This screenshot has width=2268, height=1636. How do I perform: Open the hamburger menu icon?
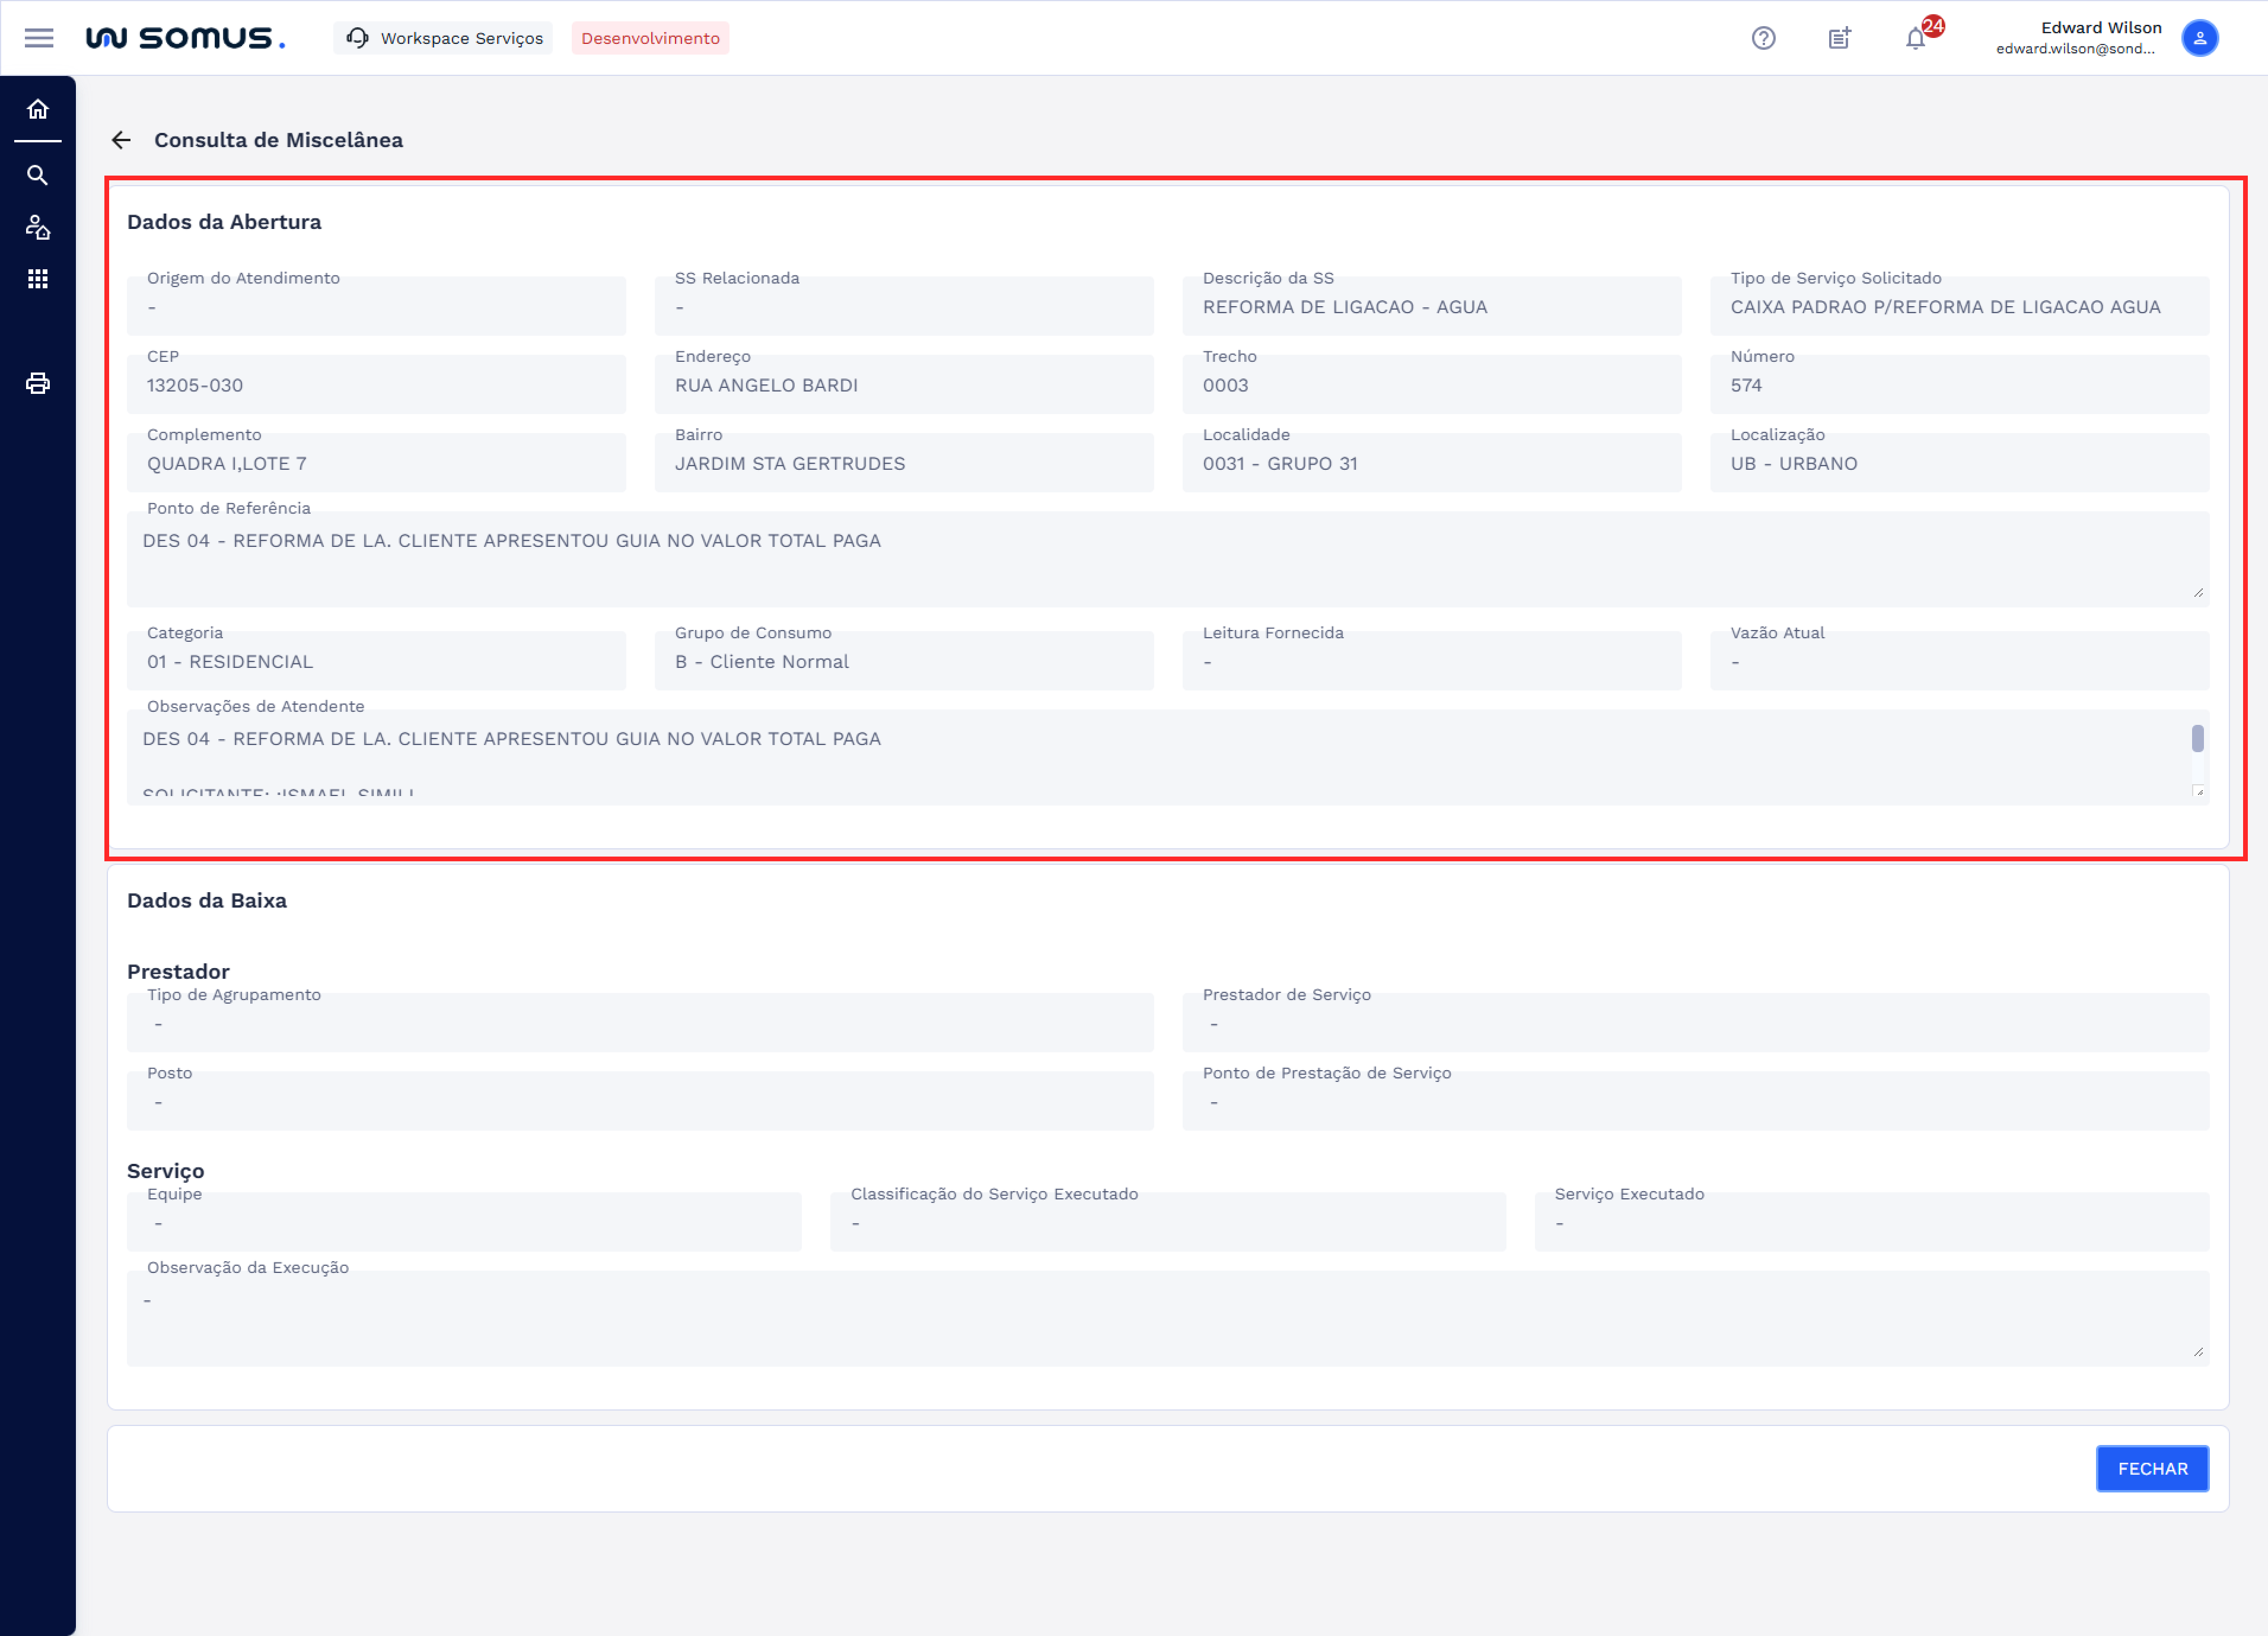click(x=39, y=38)
